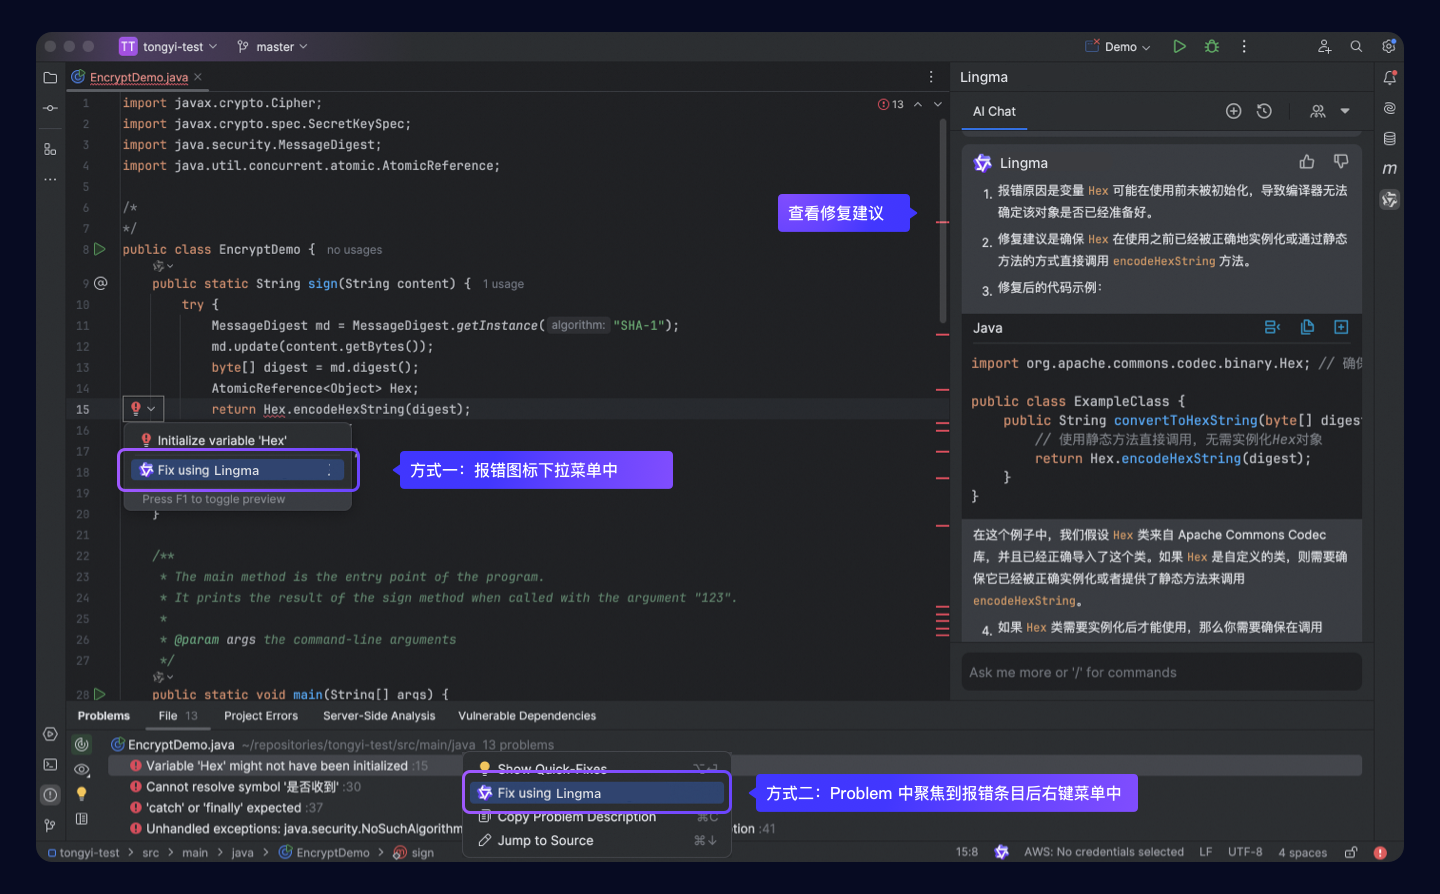Choose Copy Problem Description in the context menu
This screenshot has height=894, width=1440.
[597, 817]
